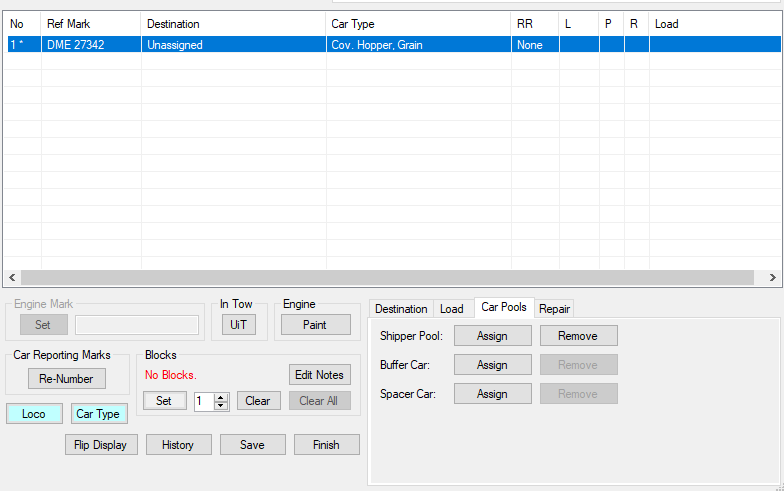Viewport: 784px width, 491px height.
Task: Click Flip Display button
Action: pos(101,445)
